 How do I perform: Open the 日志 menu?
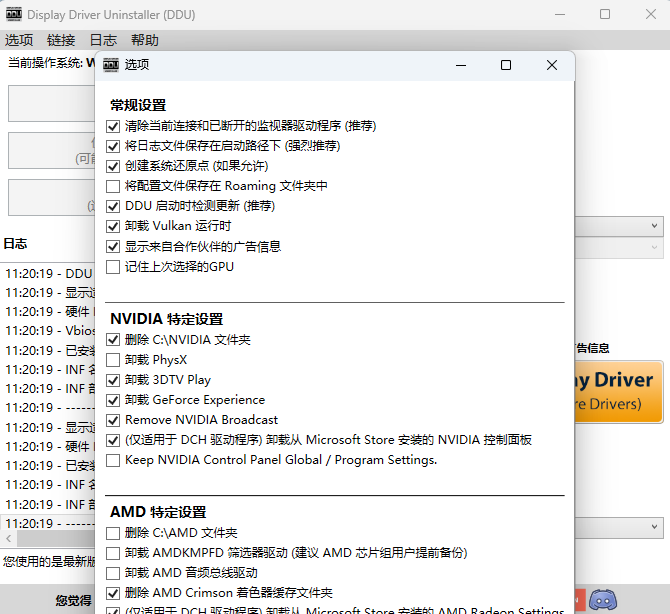(x=103, y=40)
